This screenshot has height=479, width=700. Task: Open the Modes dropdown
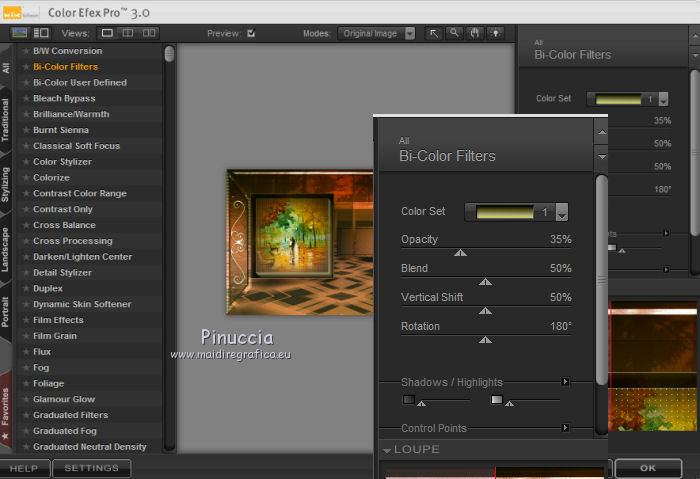(410, 33)
